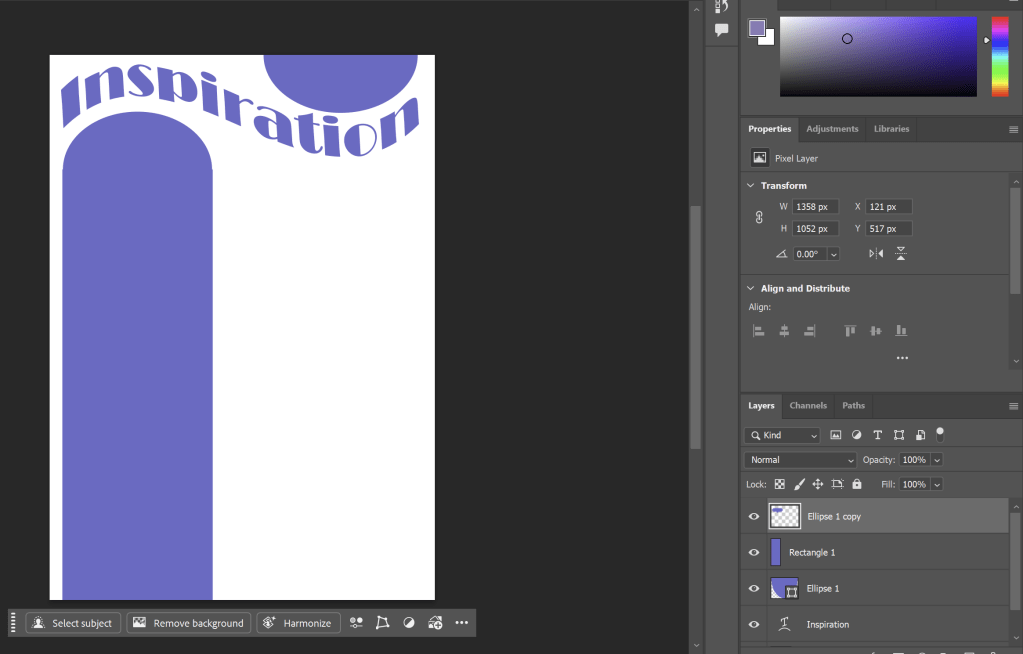This screenshot has width=1023, height=654.
Task: Hide the Rectangle 1 layer
Action: pos(754,552)
